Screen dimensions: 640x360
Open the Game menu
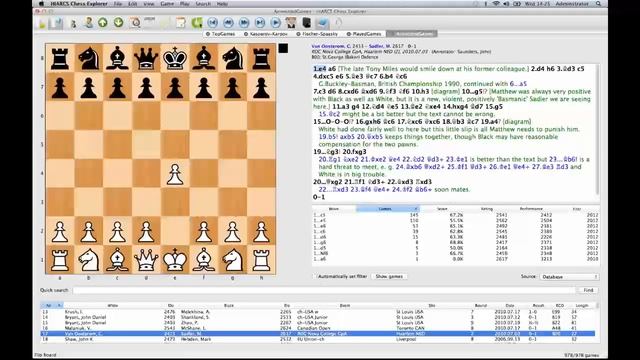(167, 4)
